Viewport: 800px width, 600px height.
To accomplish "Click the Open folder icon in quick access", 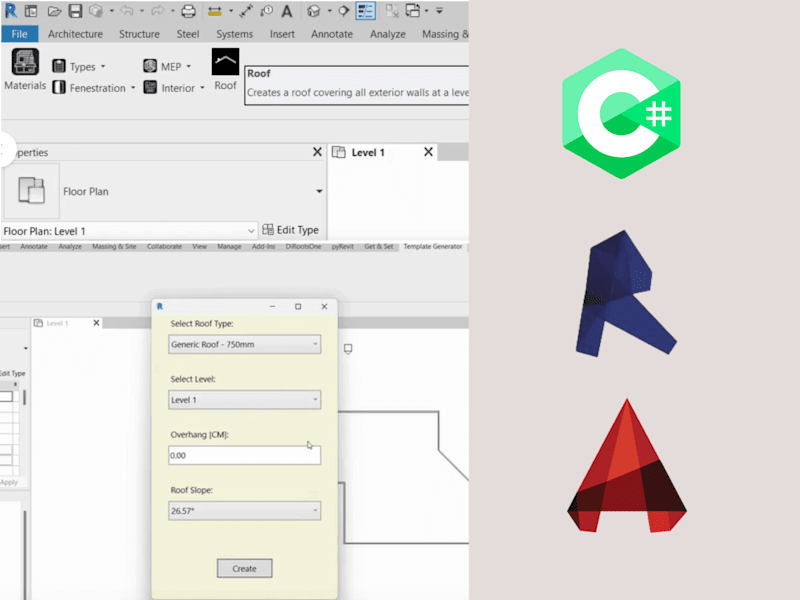I will [x=54, y=11].
